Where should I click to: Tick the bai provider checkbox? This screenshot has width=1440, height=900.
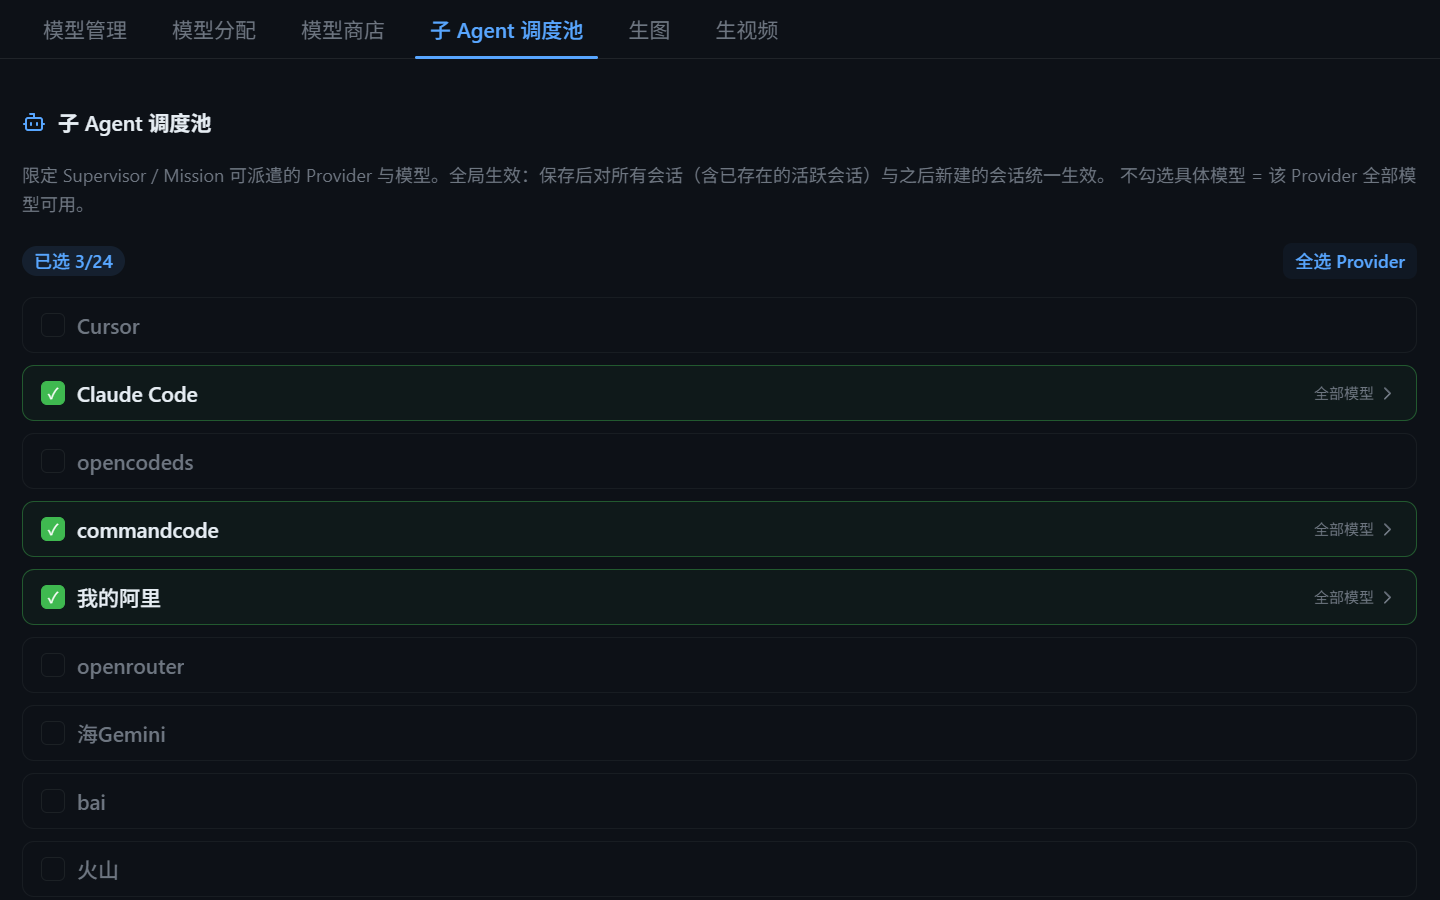[x=53, y=801]
